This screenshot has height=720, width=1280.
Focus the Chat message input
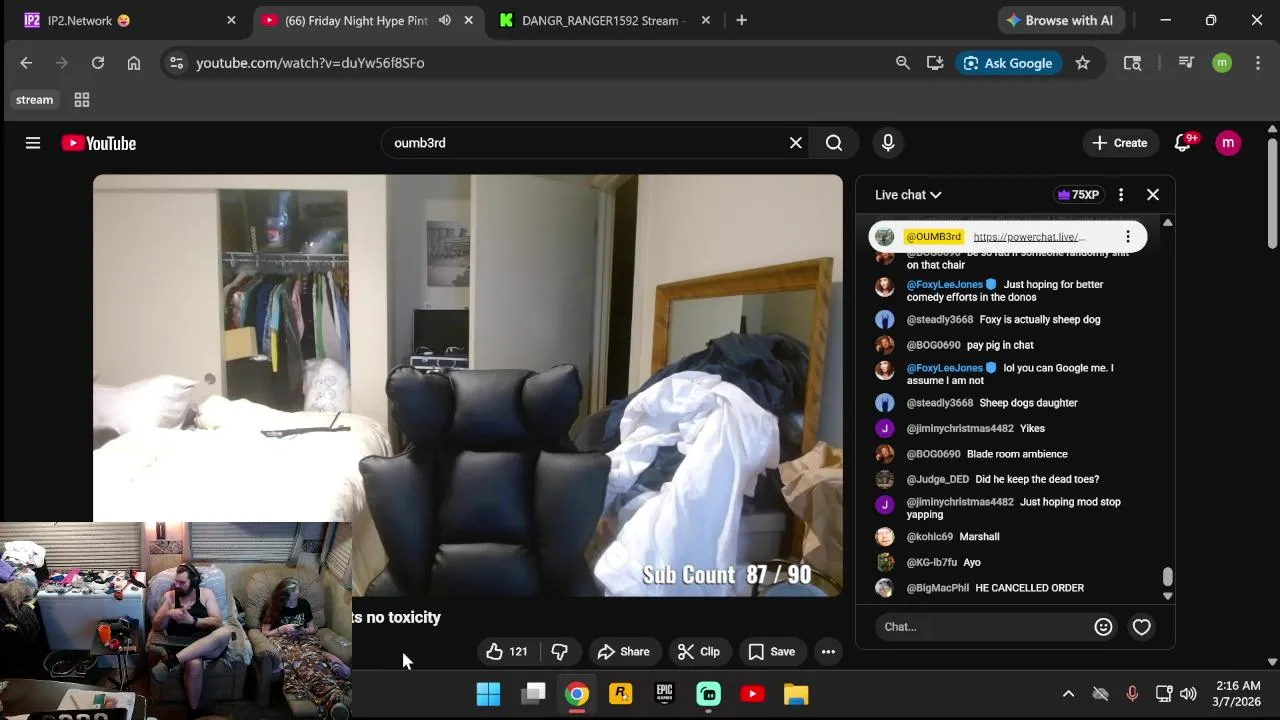coord(985,627)
